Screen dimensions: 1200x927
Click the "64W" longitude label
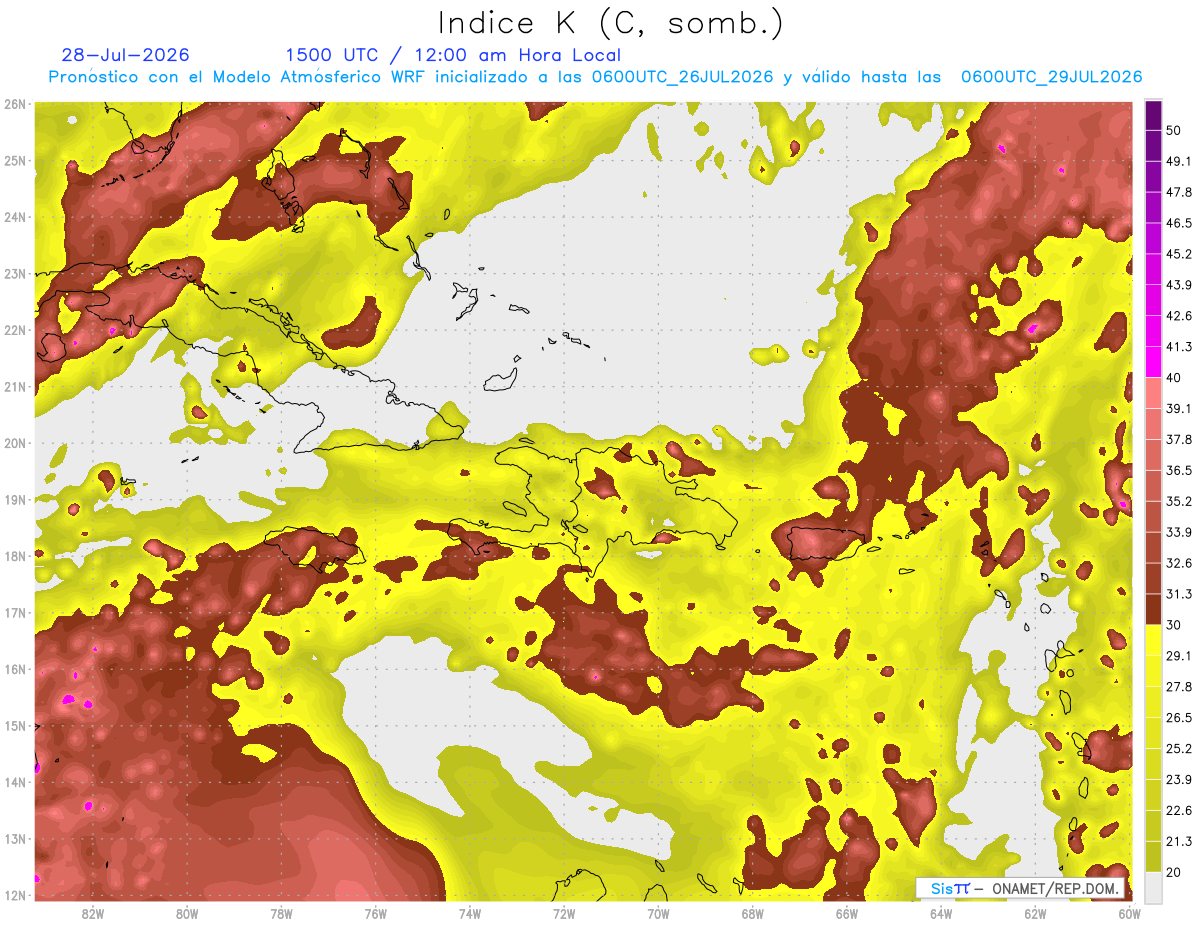pyautogui.click(x=941, y=913)
